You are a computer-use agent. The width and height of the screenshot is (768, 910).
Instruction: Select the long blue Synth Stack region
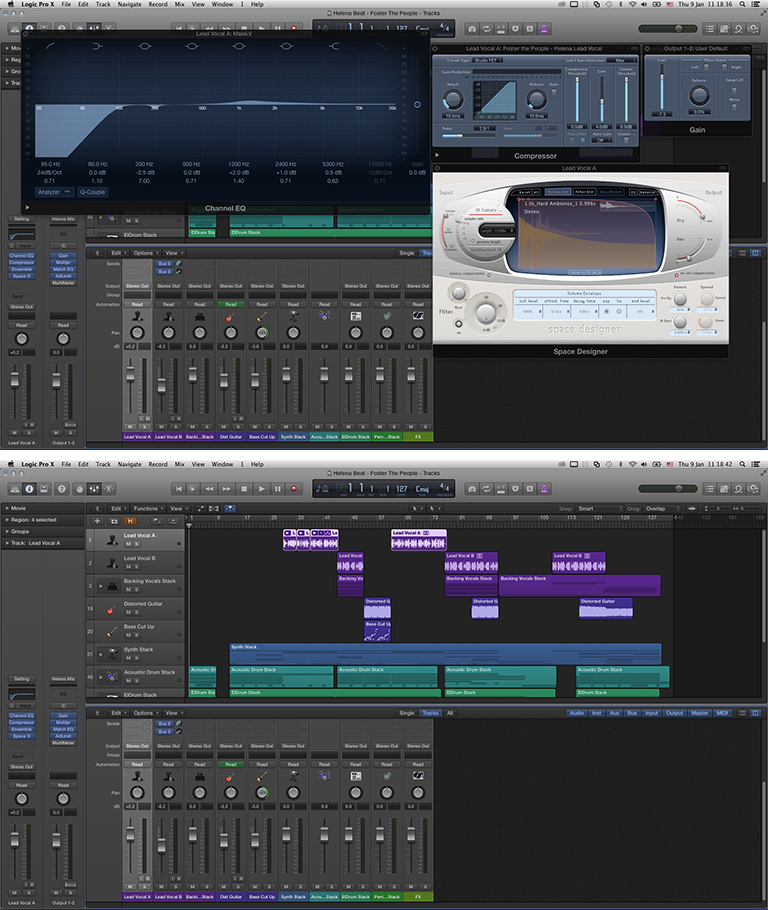(445, 653)
